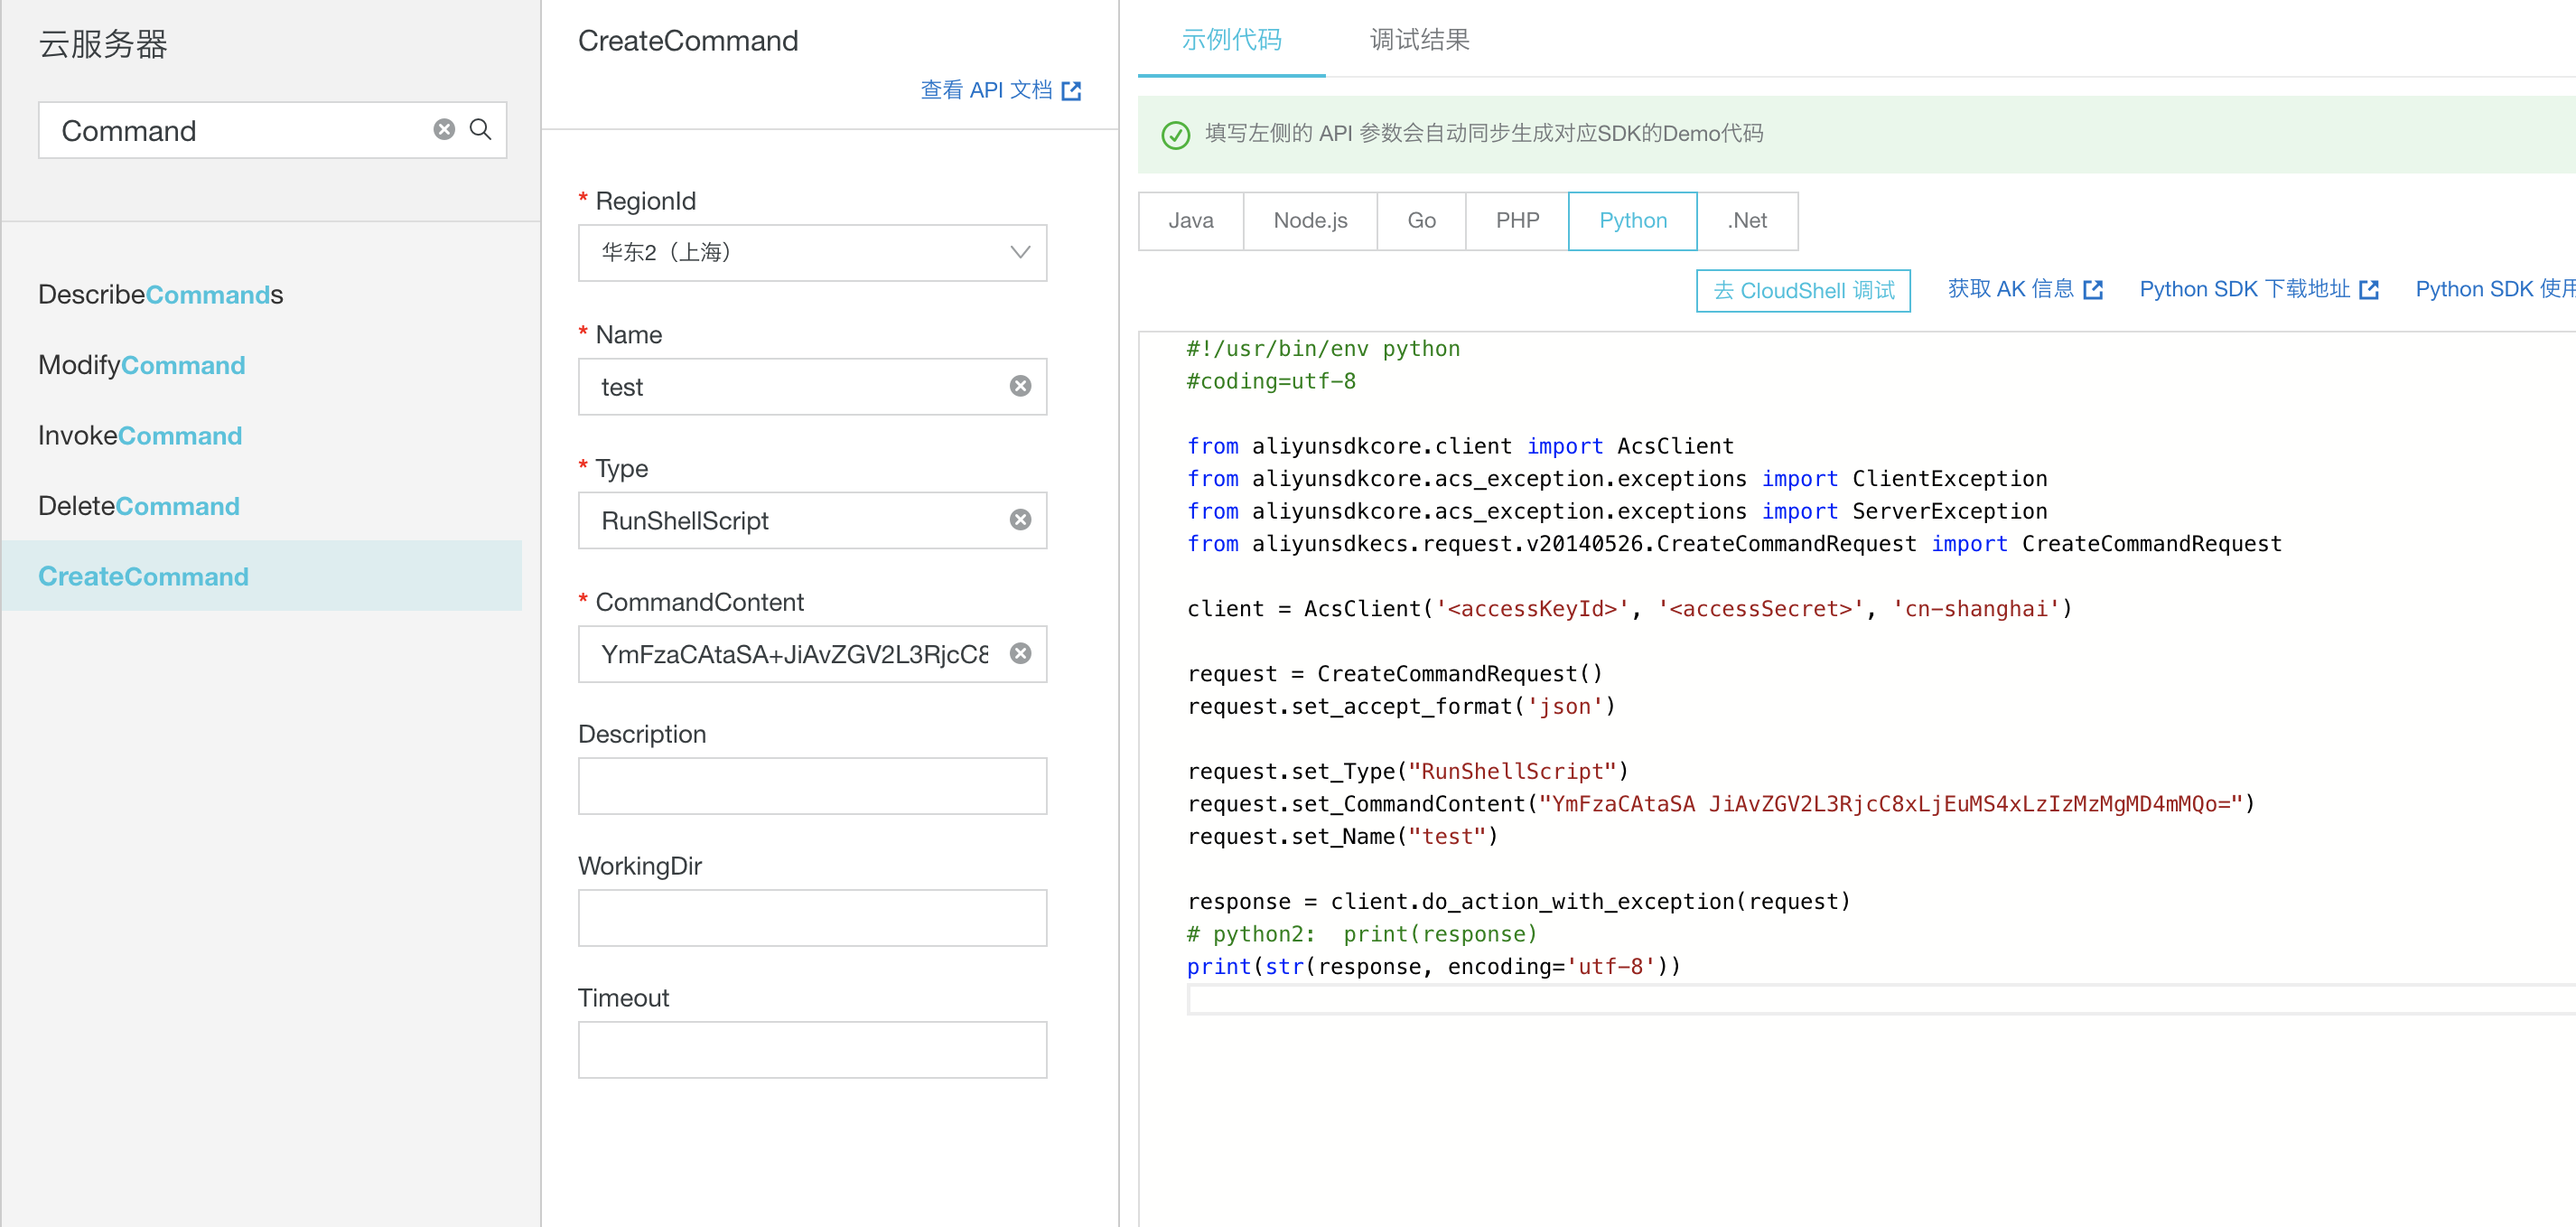This screenshot has width=2576, height=1227.
Task: Click the 去 CloudShell 调试 button
Action: tap(1803, 291)
